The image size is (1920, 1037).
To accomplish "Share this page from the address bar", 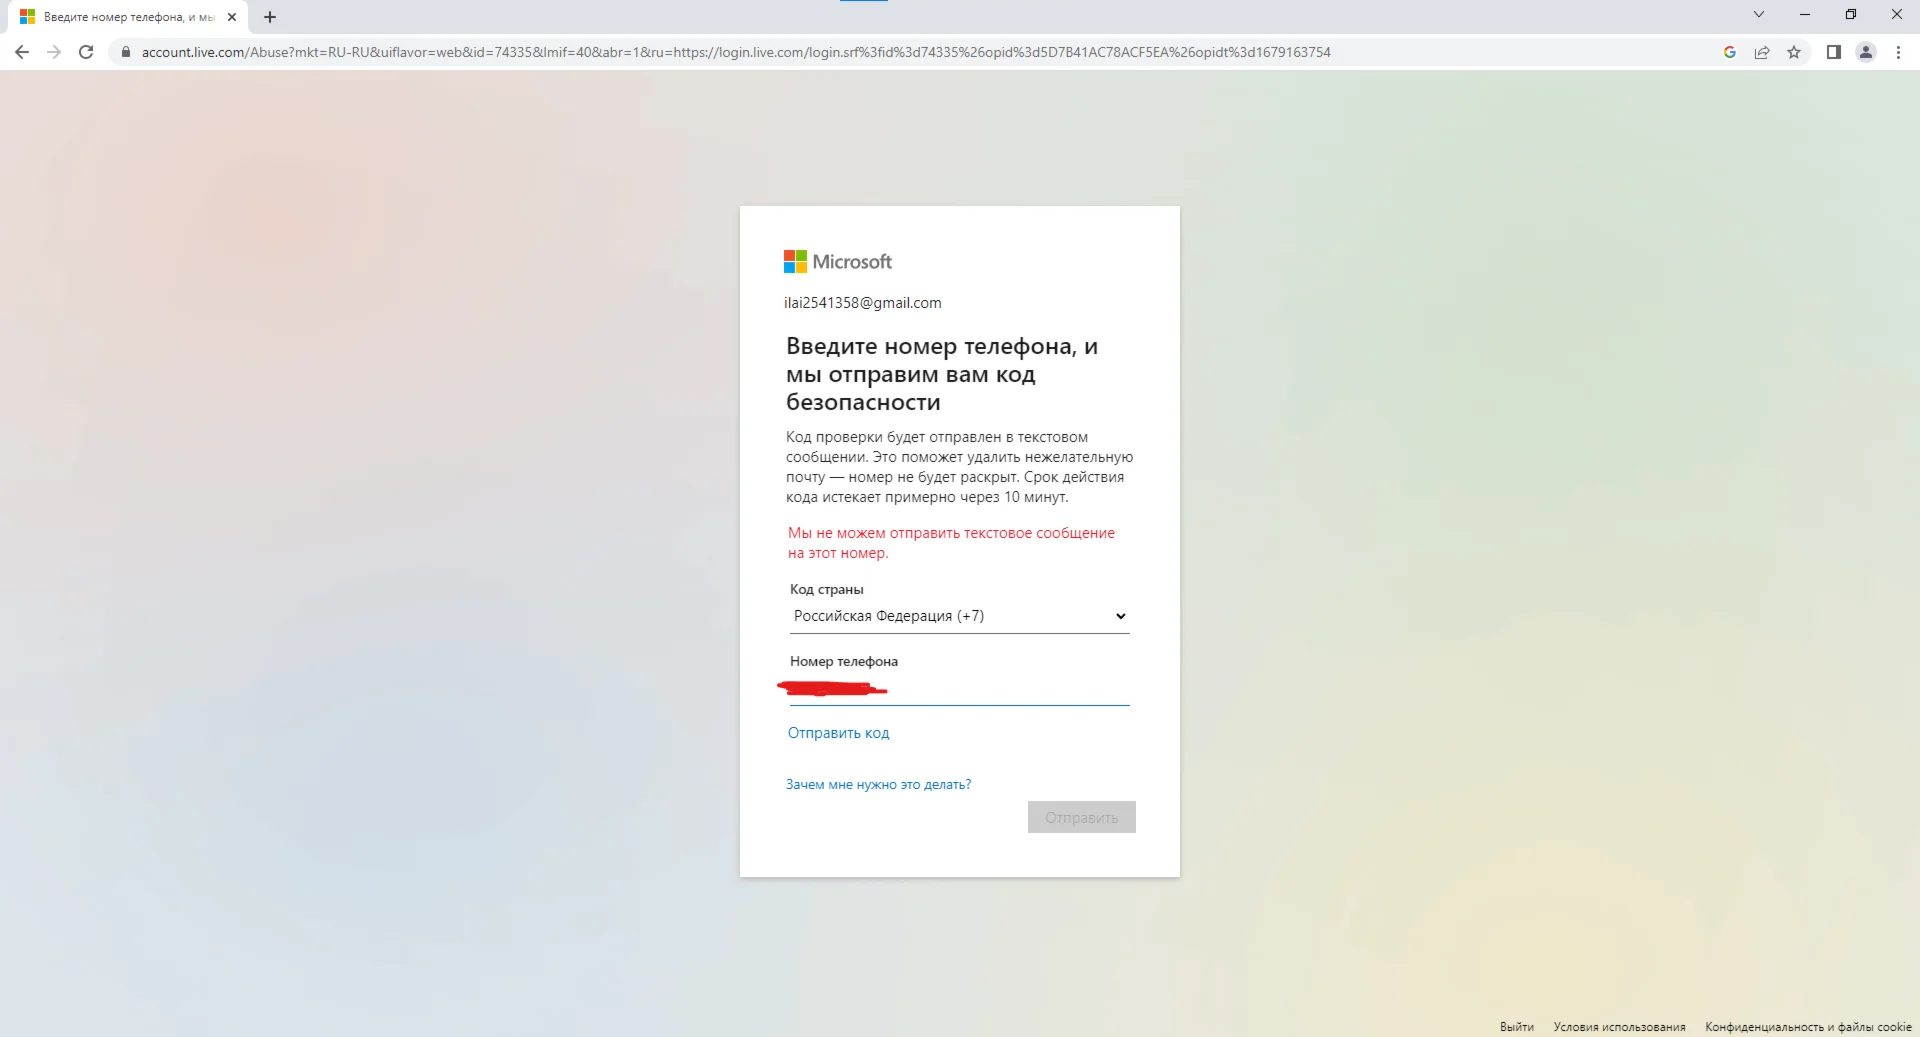I will click(1762, 52).
